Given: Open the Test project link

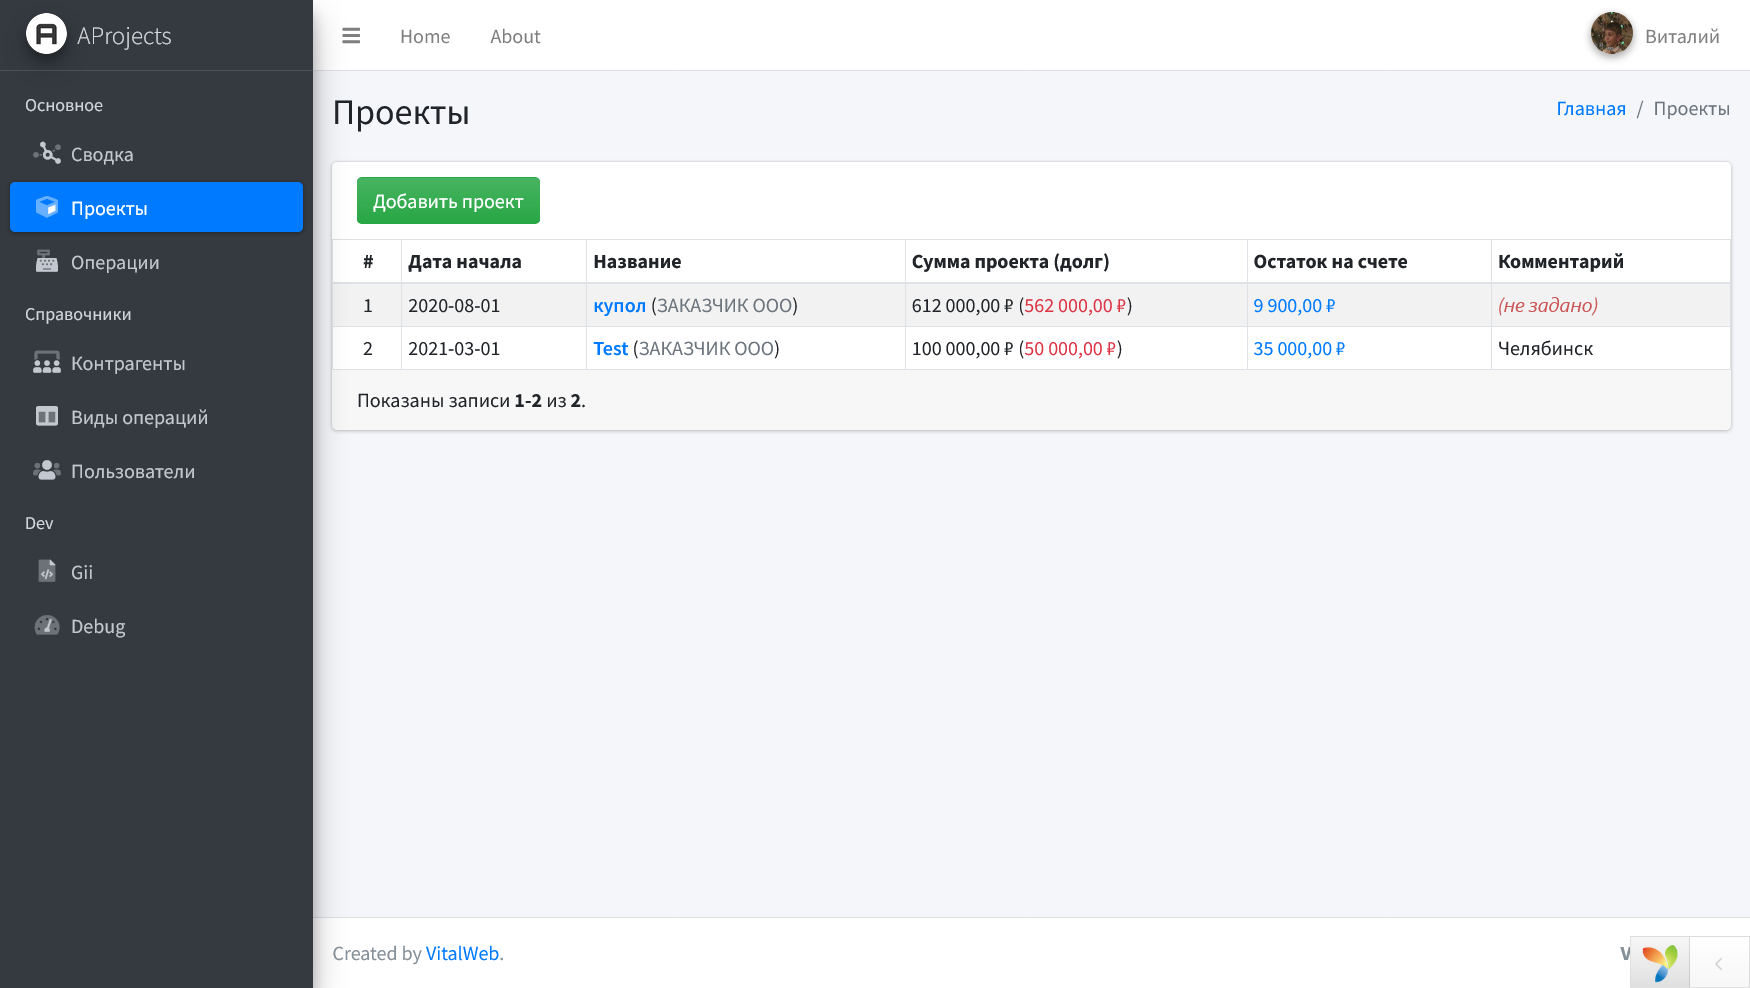Looking at the screenshot, I should 610,348.
